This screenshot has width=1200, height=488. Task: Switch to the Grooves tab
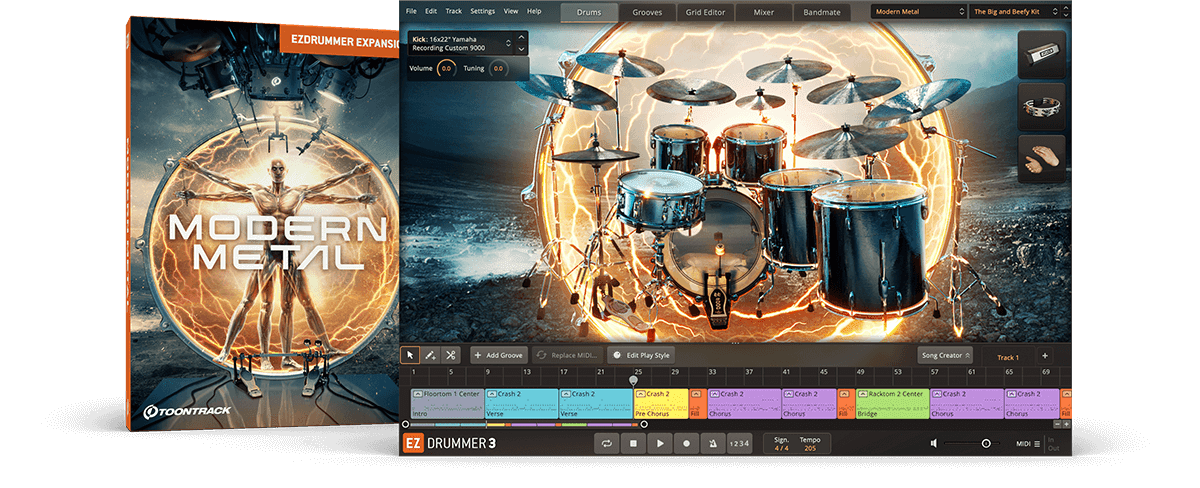tap(647, 12)
